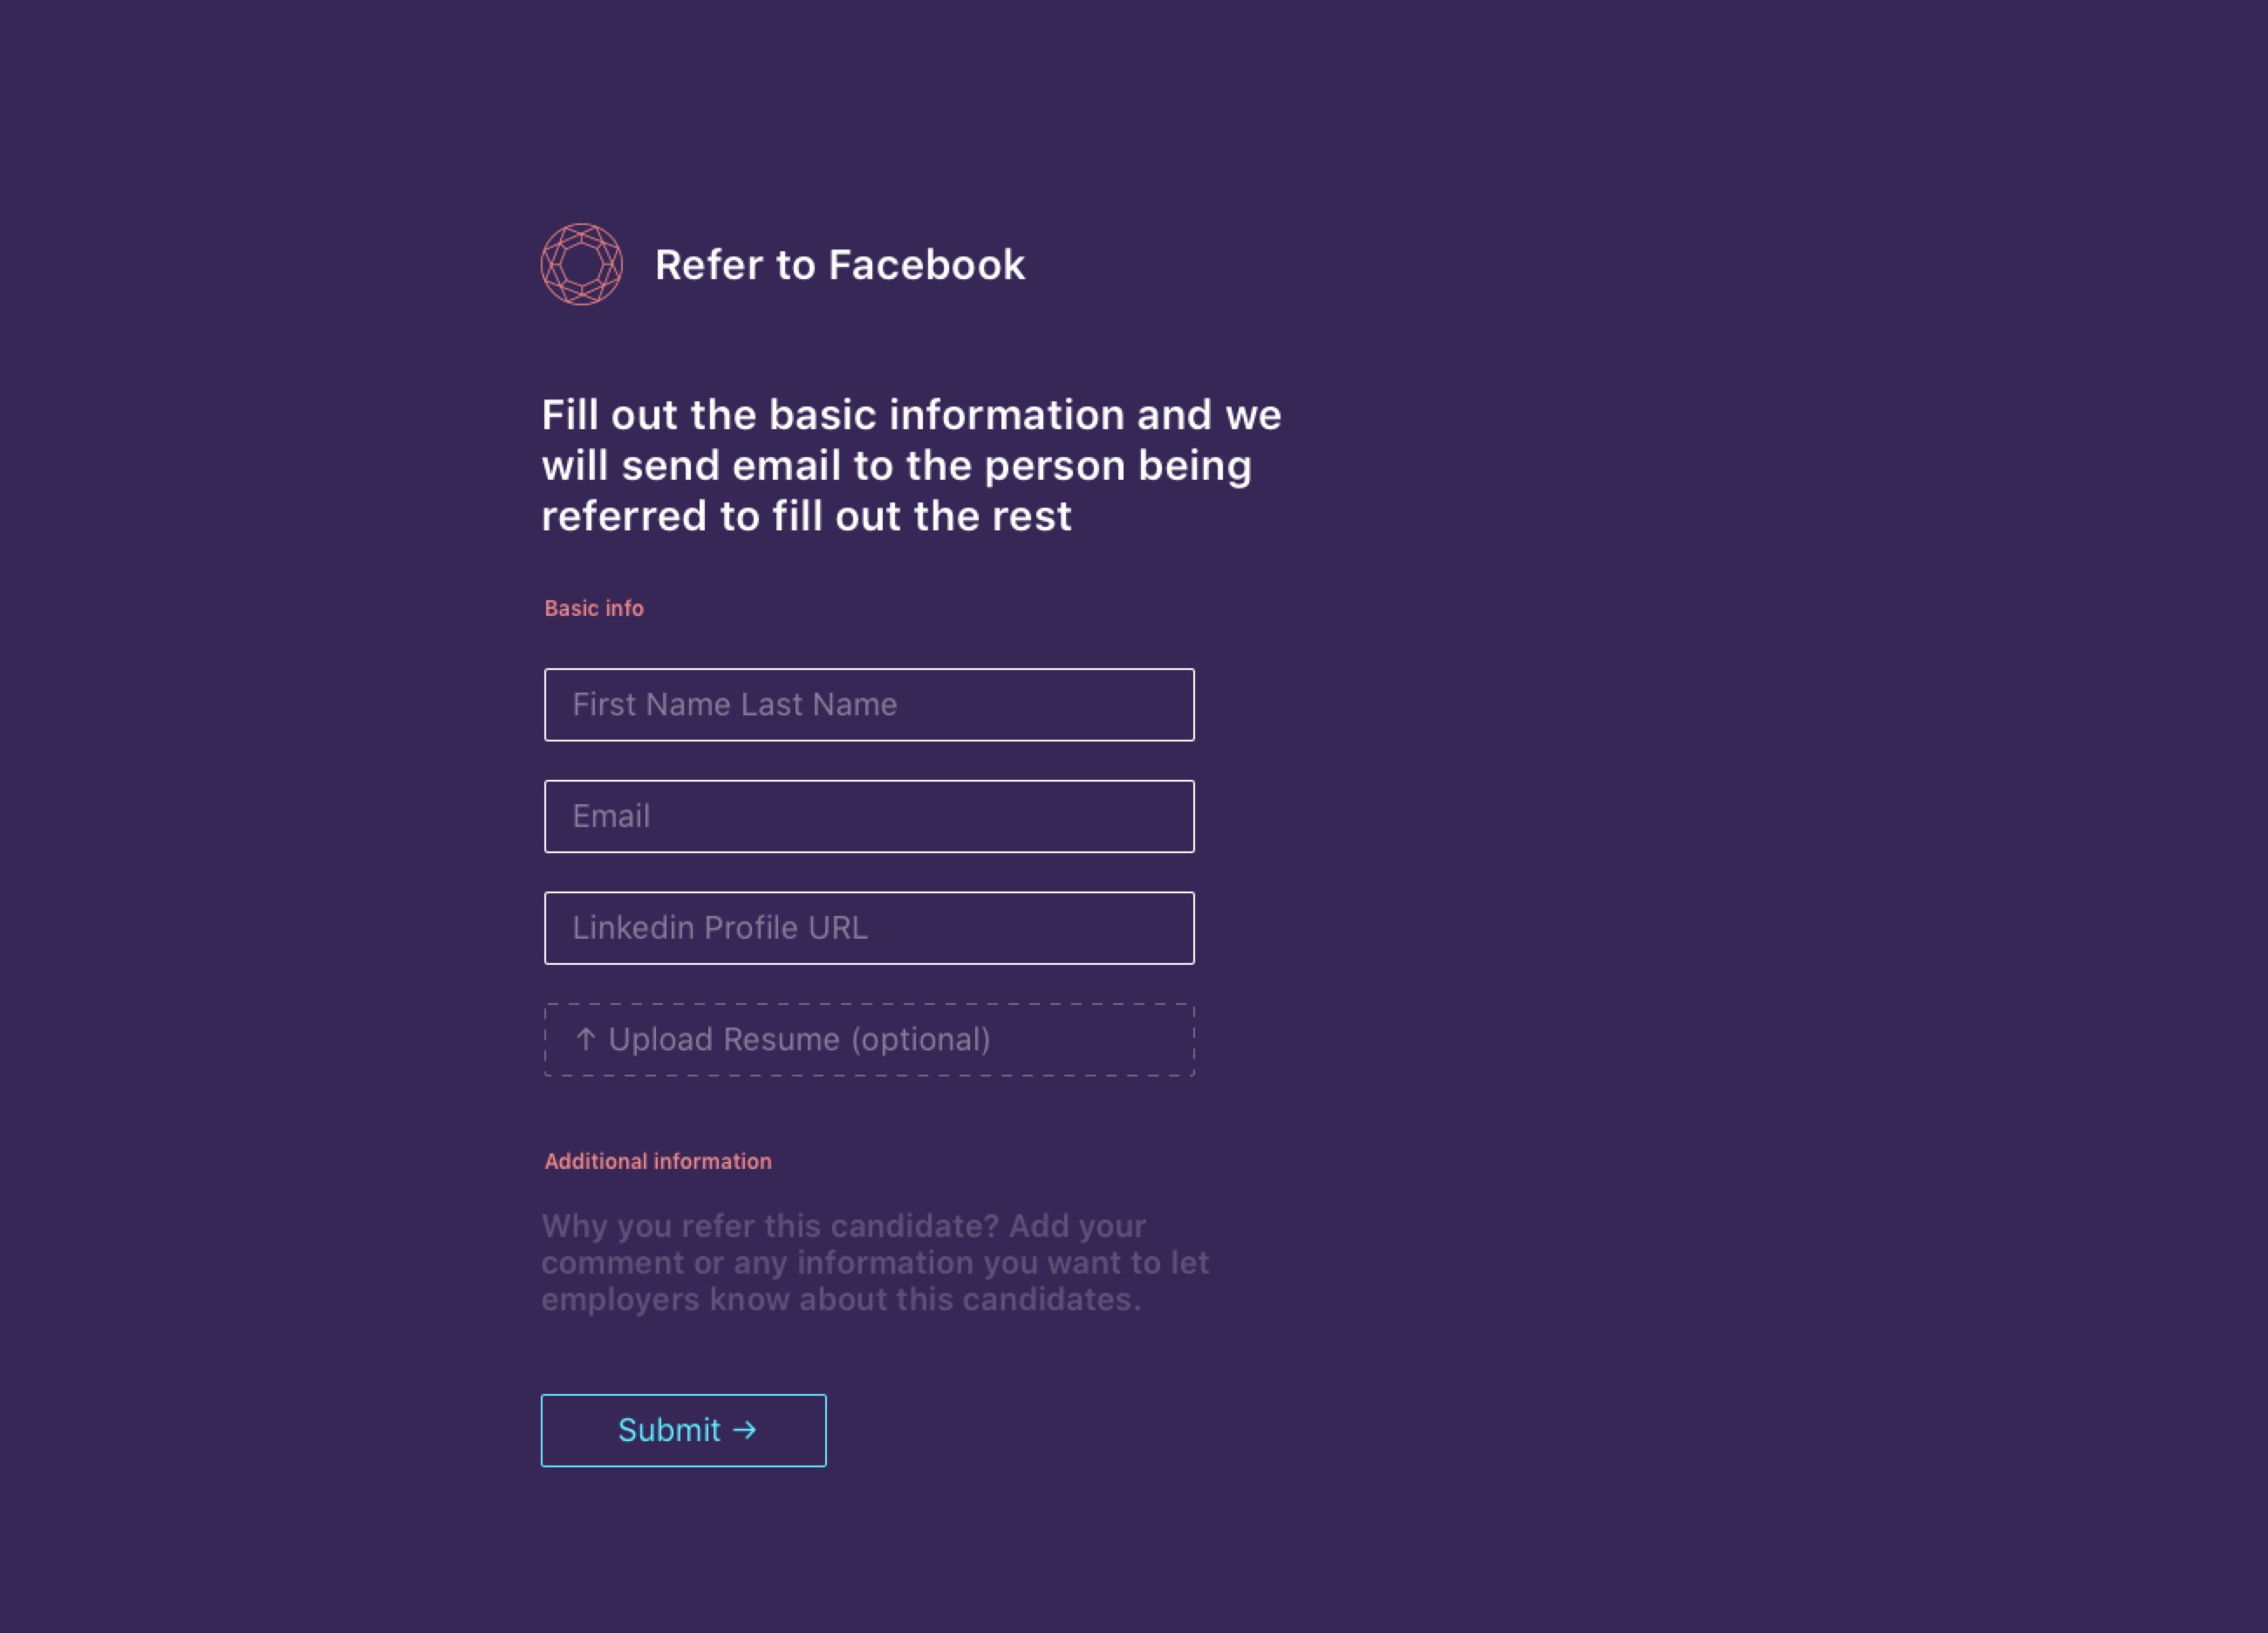
Task: Click the "Additional information" section label
Action: (657, 1161)
